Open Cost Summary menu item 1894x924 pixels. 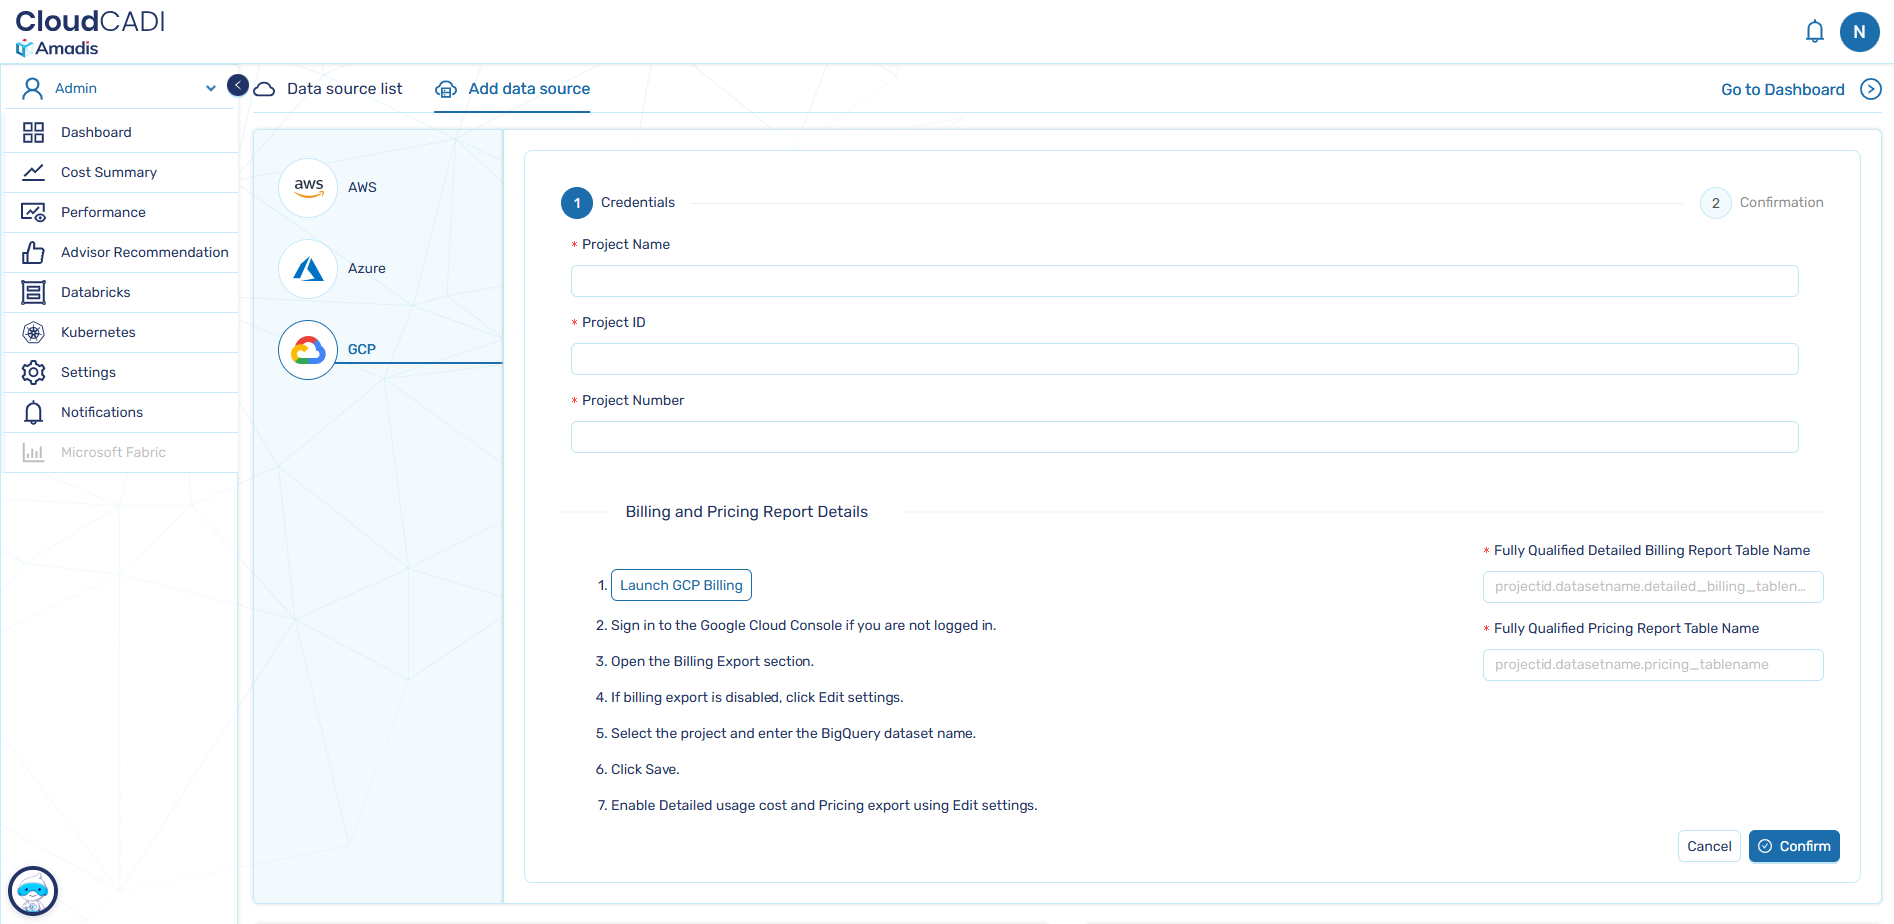point(109,172)
